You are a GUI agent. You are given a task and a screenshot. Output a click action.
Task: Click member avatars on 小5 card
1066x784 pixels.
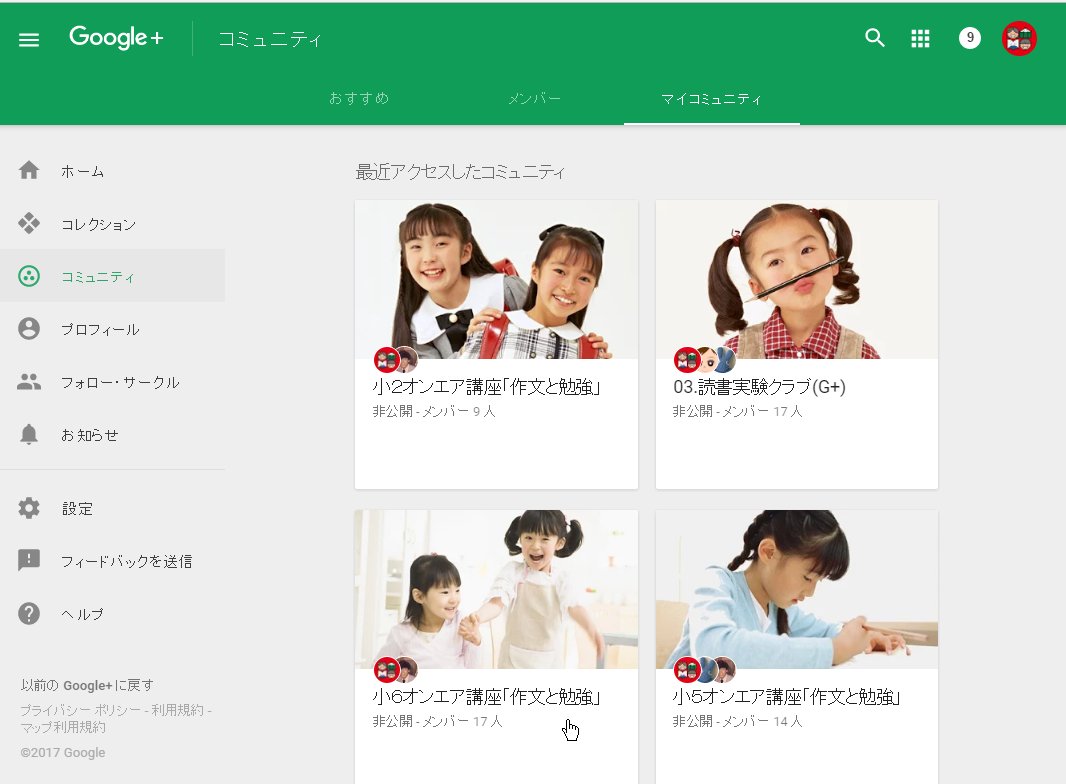click(704, 670)
